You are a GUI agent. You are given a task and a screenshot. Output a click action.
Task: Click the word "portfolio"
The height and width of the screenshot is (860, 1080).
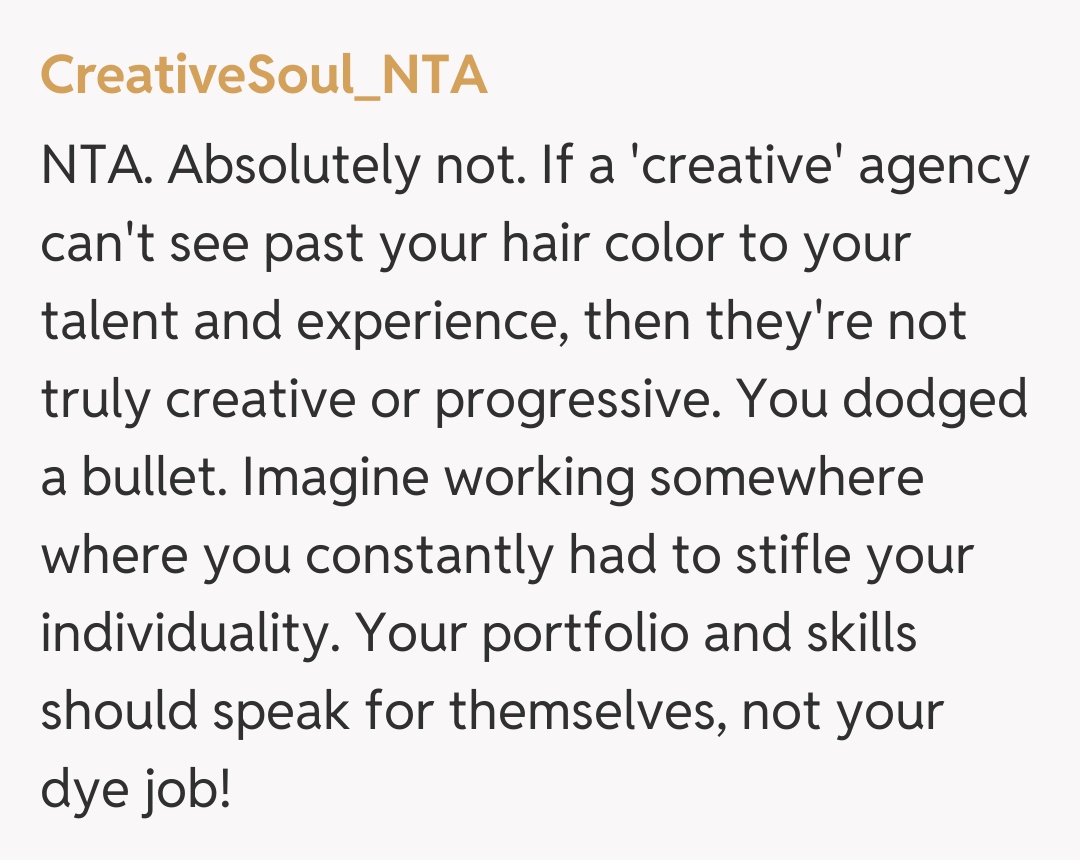coord(577,636)
